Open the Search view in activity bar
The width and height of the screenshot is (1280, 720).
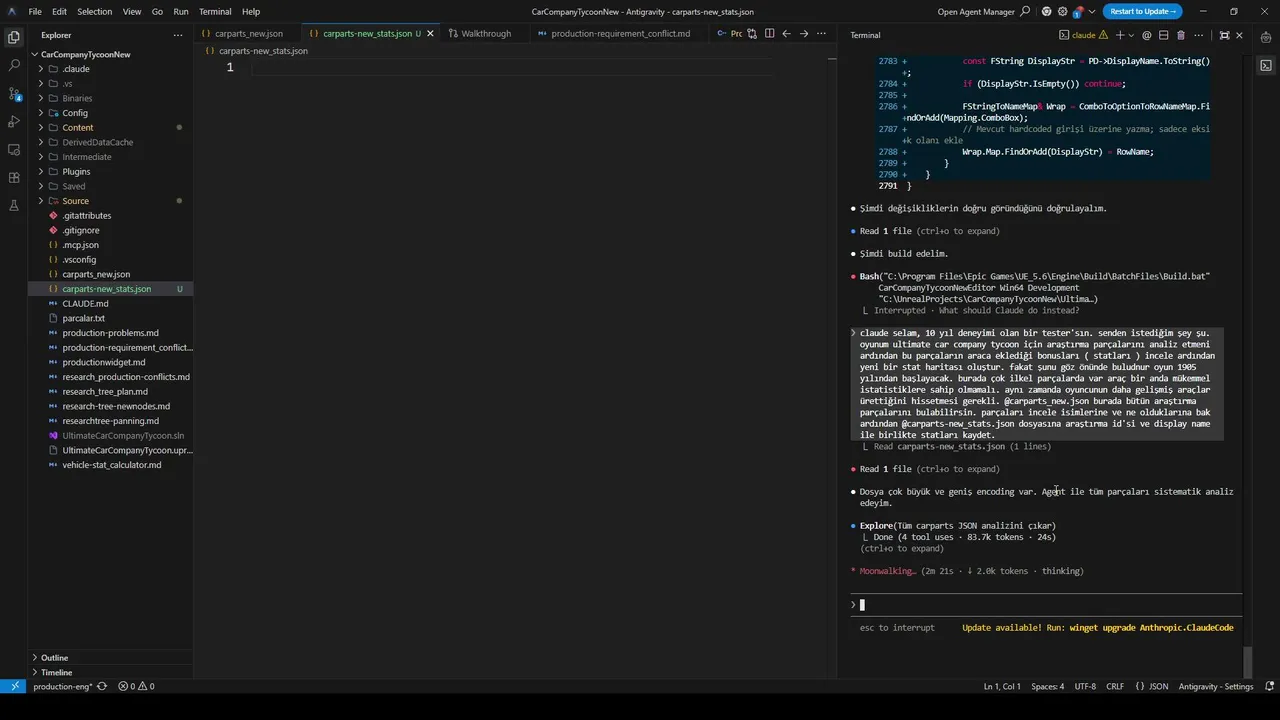[14, 65]
